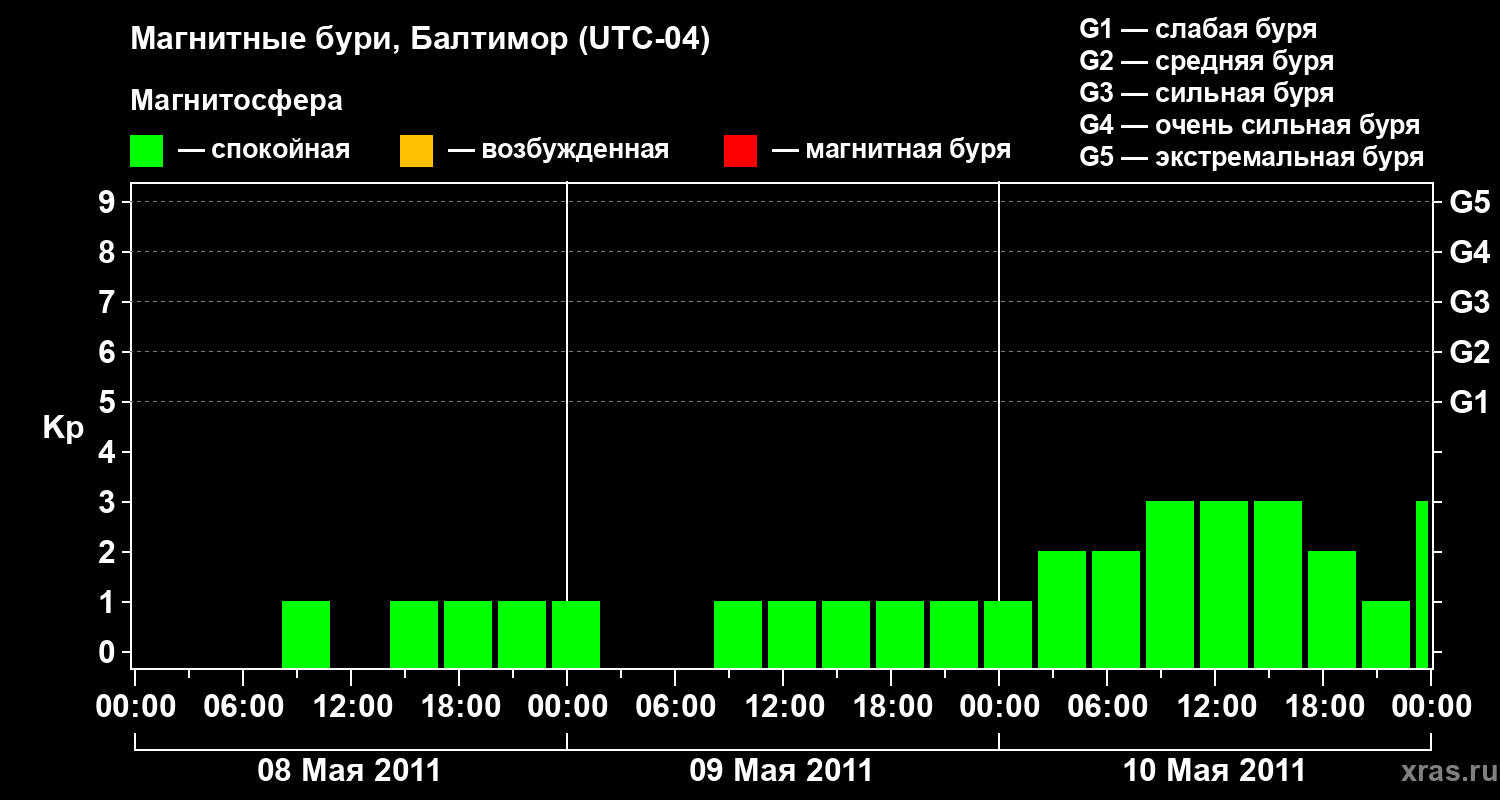Click the Kp 1 bar crossing midnight into 10 Мая

pos(1008,634)
